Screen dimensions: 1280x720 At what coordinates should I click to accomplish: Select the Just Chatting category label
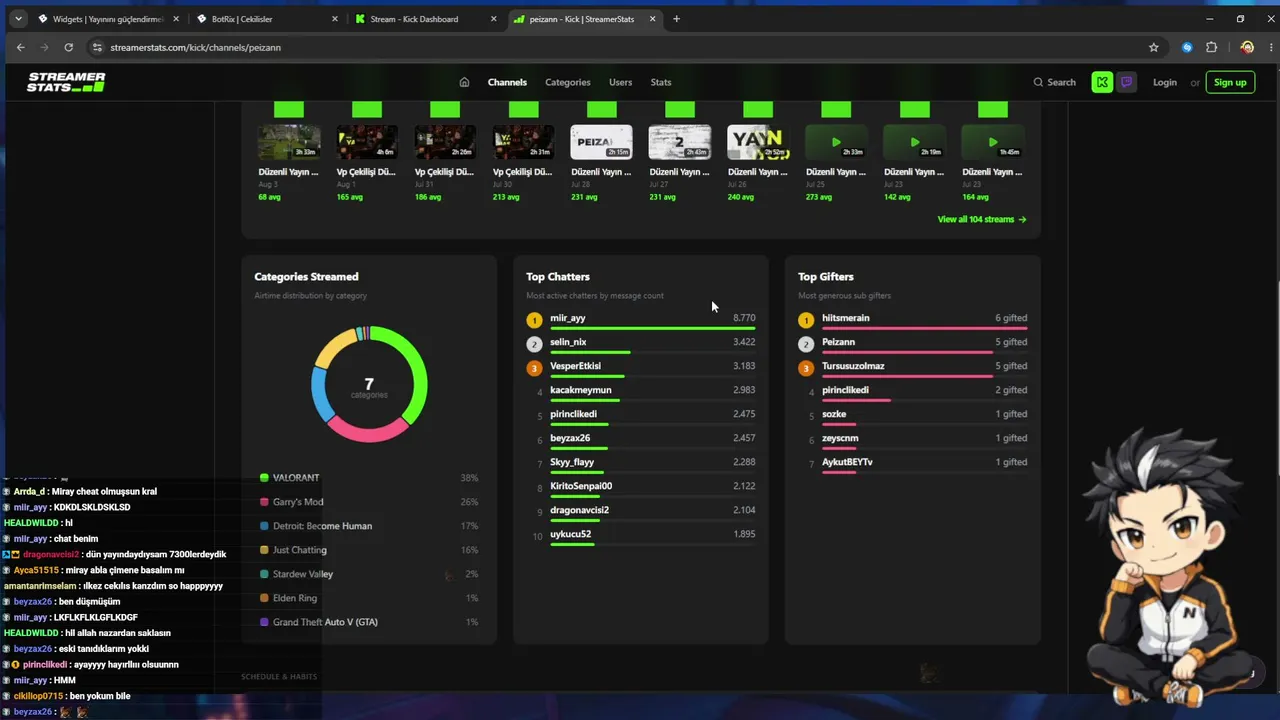tap(300, 550)
